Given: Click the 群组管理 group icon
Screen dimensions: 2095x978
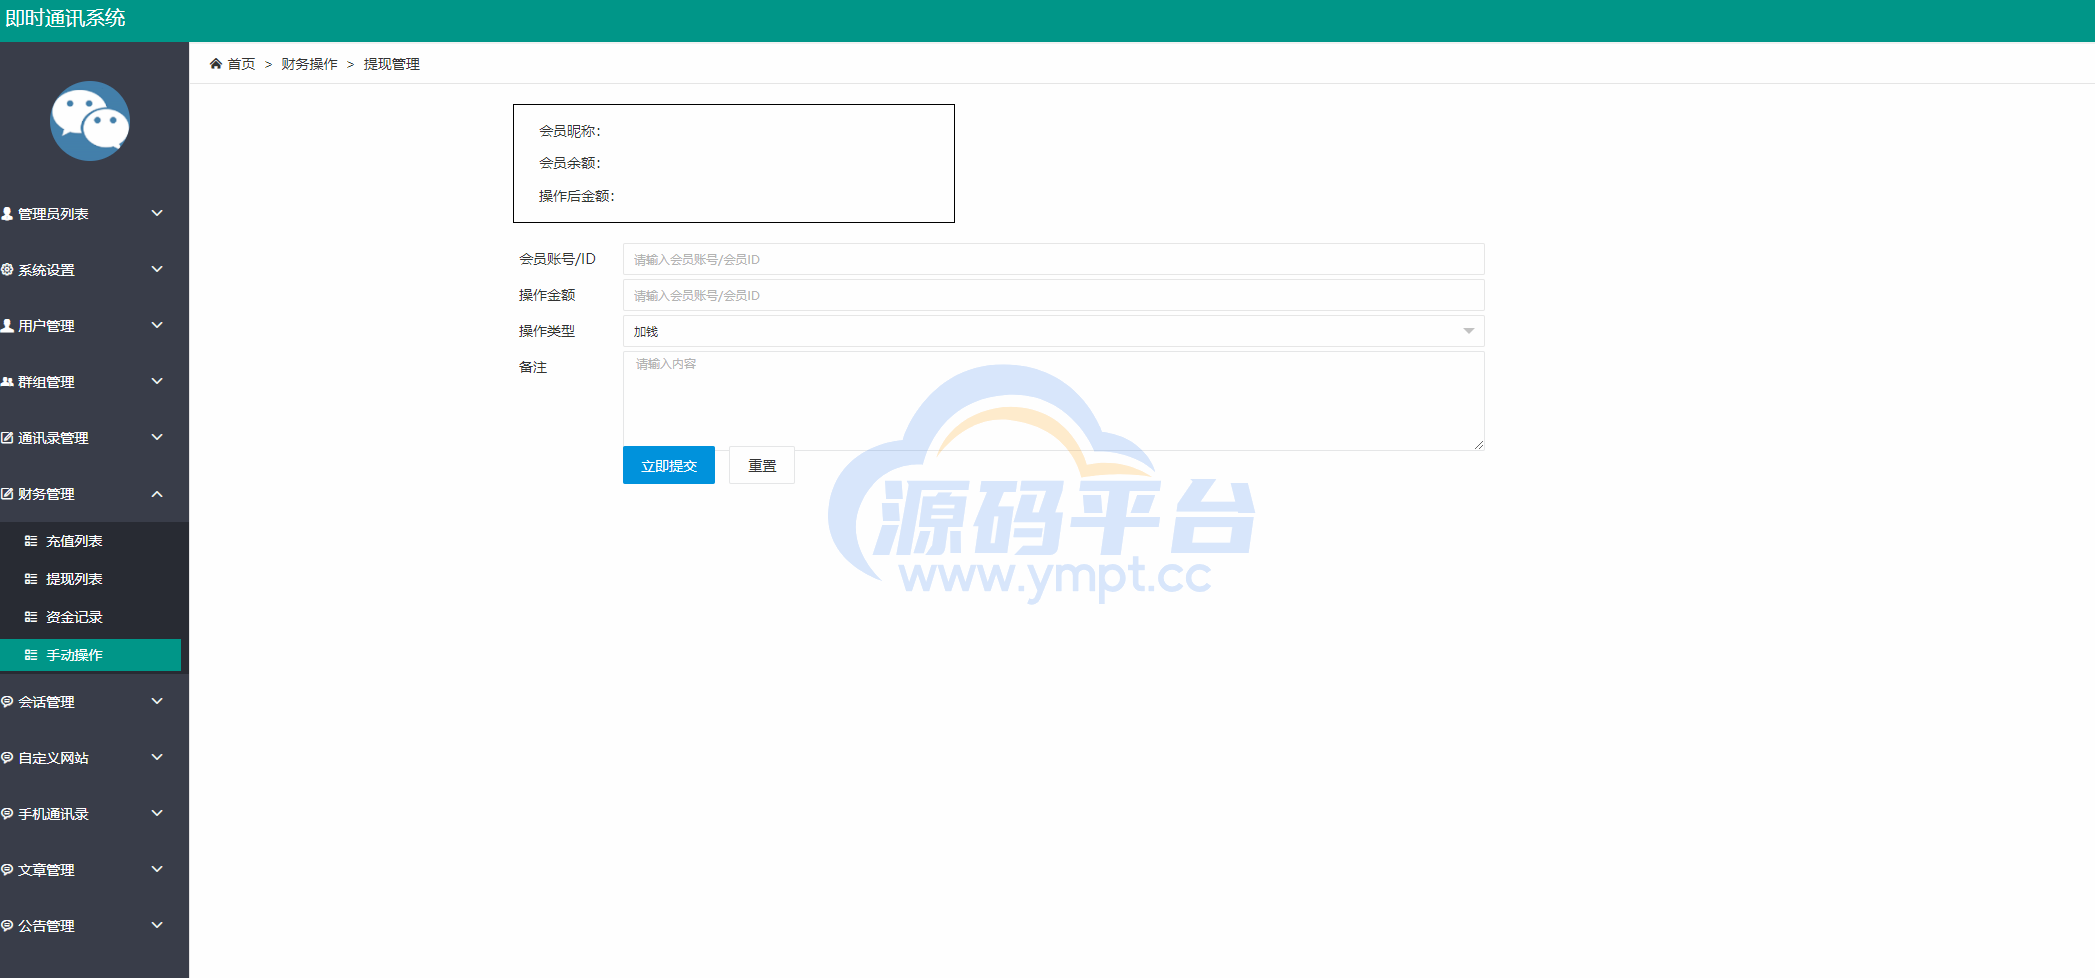Looking at the screenshot, I should pyautogui.click(x=7, y=382).
